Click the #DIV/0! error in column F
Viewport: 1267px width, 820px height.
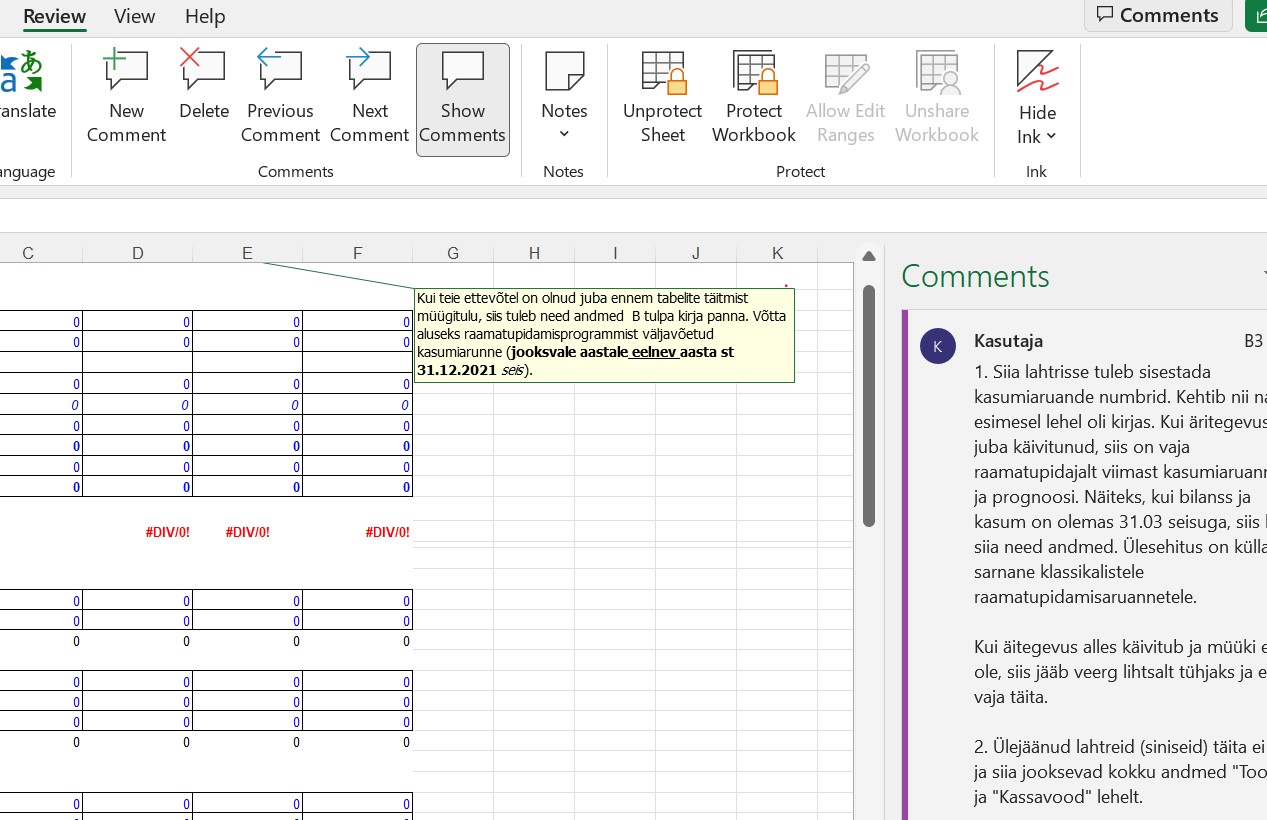387,532
